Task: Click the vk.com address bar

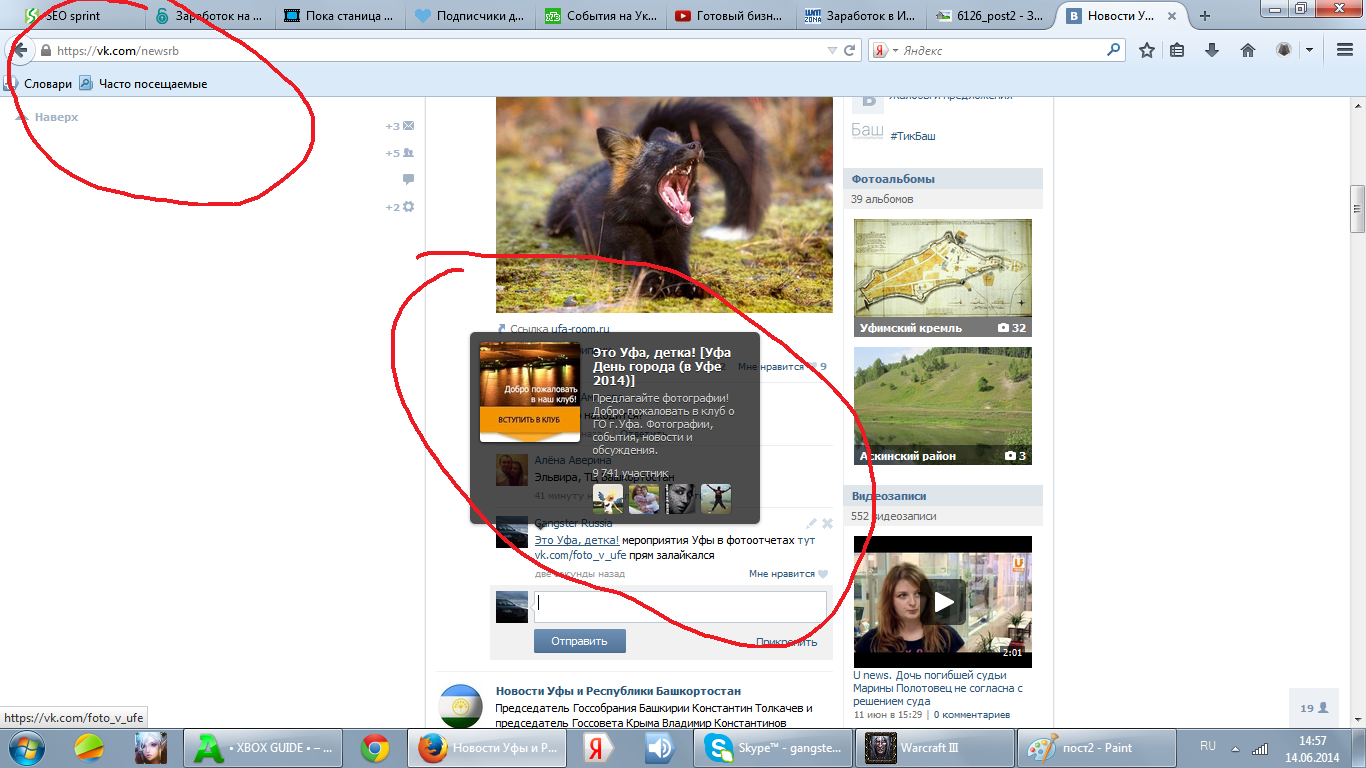Action: pyautogui.click(x=430, y=50)
